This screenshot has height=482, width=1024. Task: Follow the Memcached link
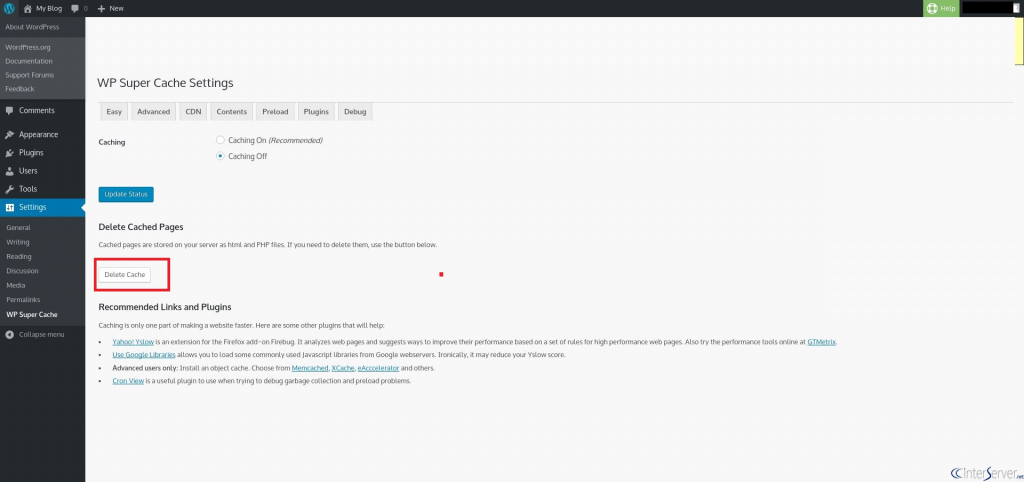click(x=310, y=368)
